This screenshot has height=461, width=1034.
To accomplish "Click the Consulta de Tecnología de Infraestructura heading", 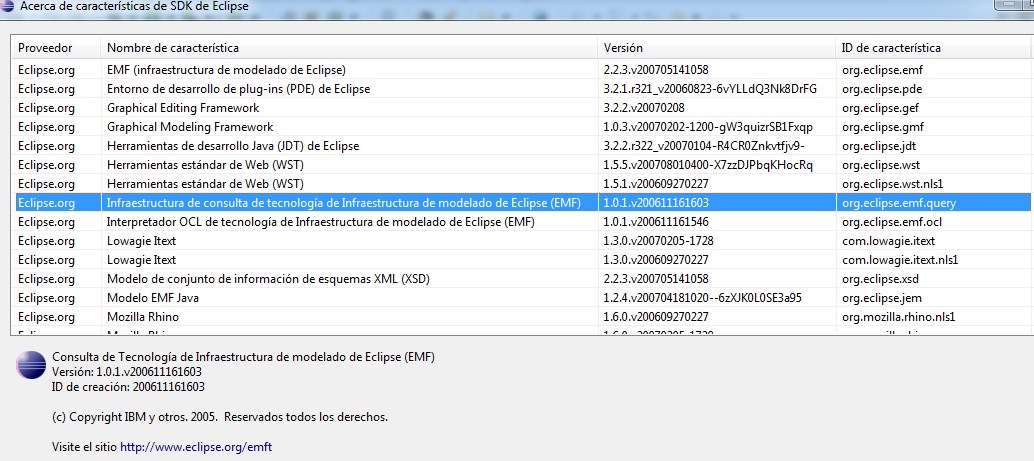I will coord(243,357).
